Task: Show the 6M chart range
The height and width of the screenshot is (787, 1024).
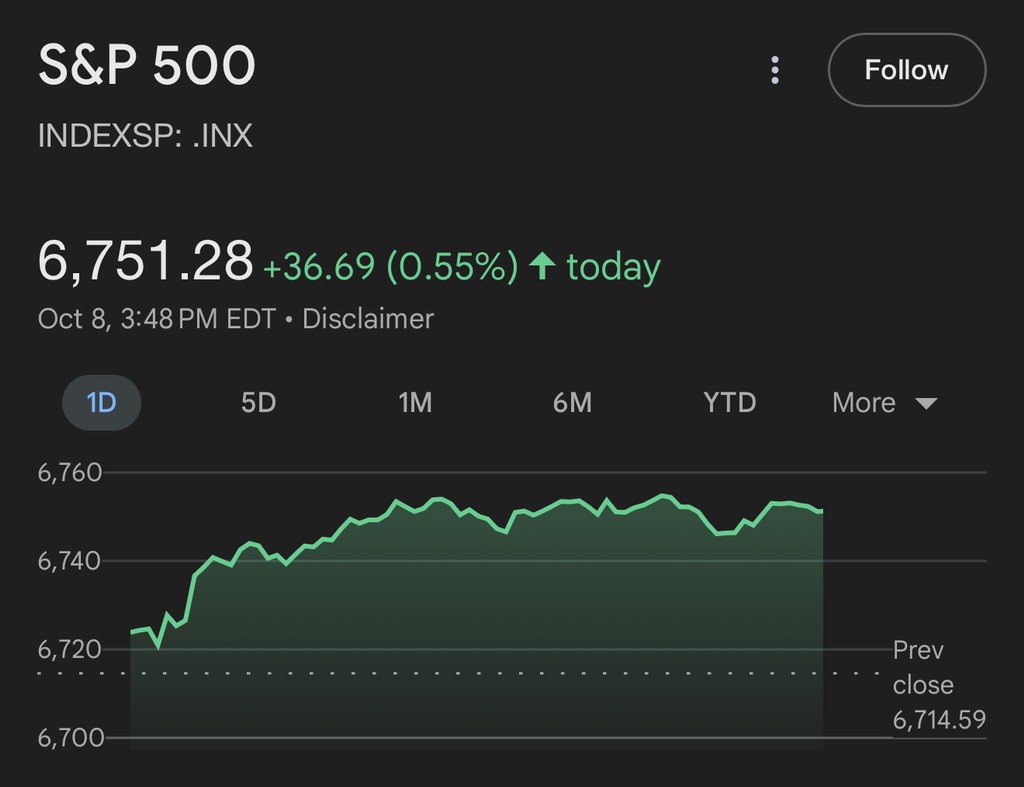Action: tap(572, 403)
